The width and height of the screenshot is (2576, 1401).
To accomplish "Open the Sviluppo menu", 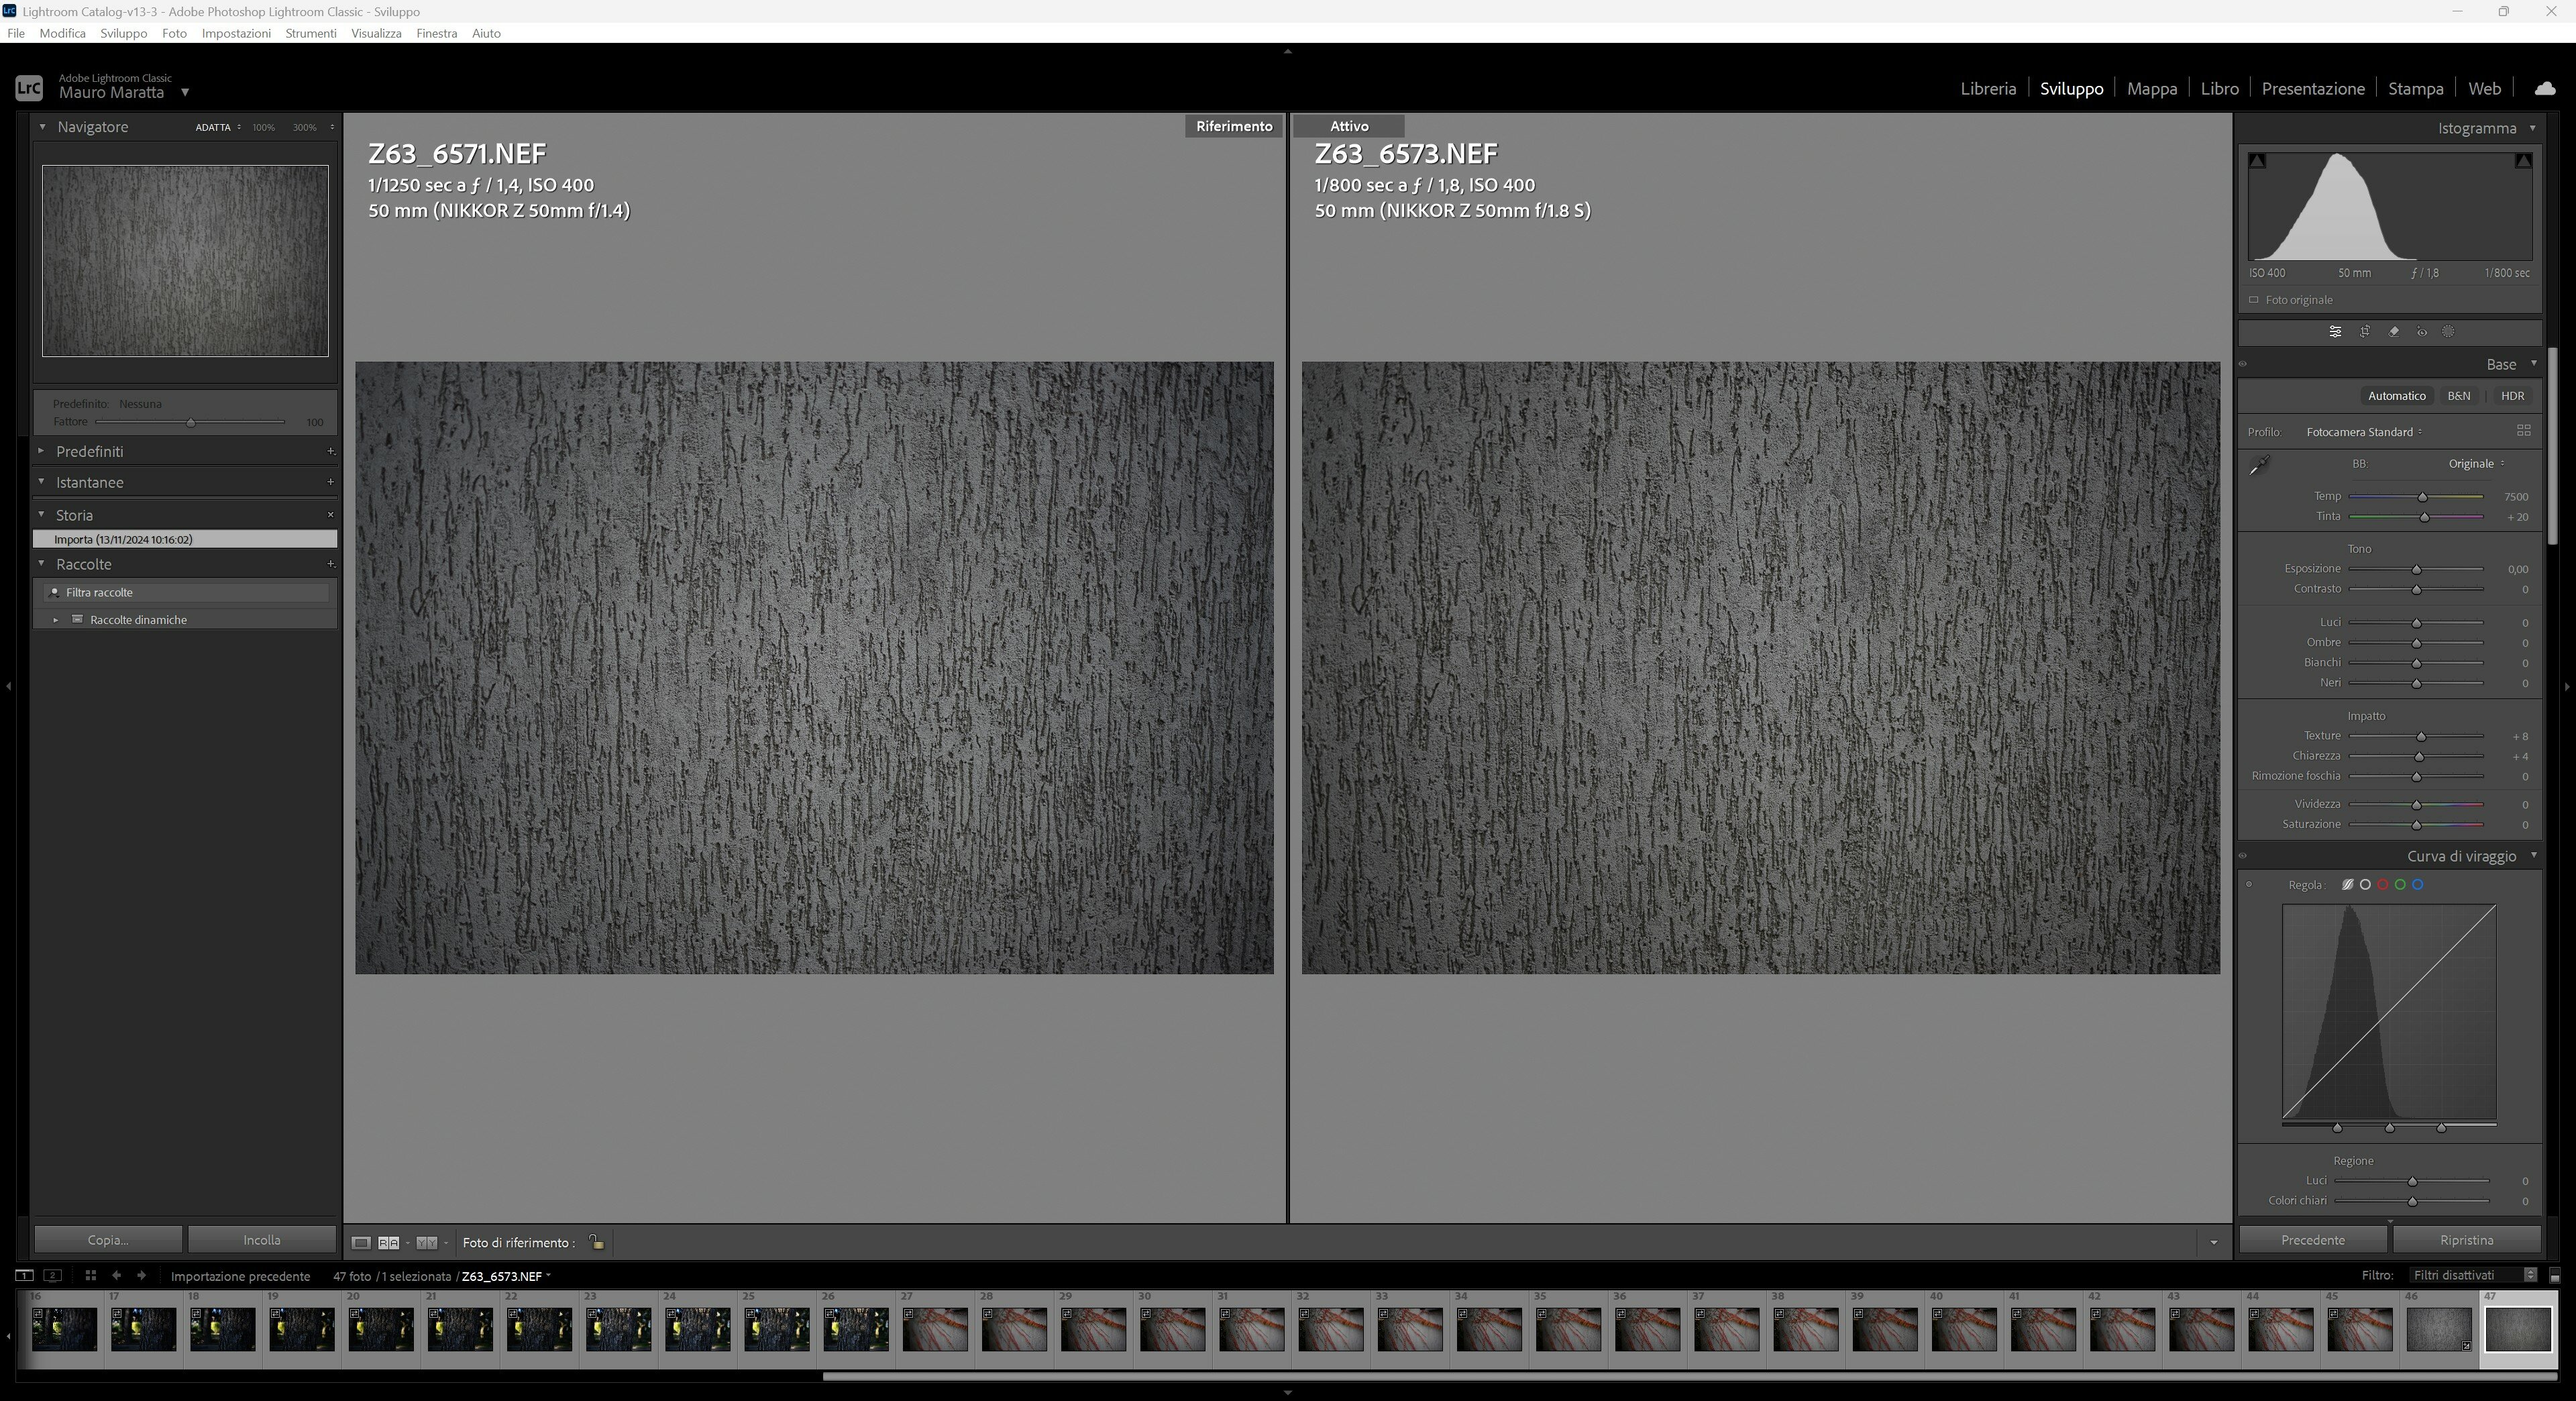I will pos(123,33).
